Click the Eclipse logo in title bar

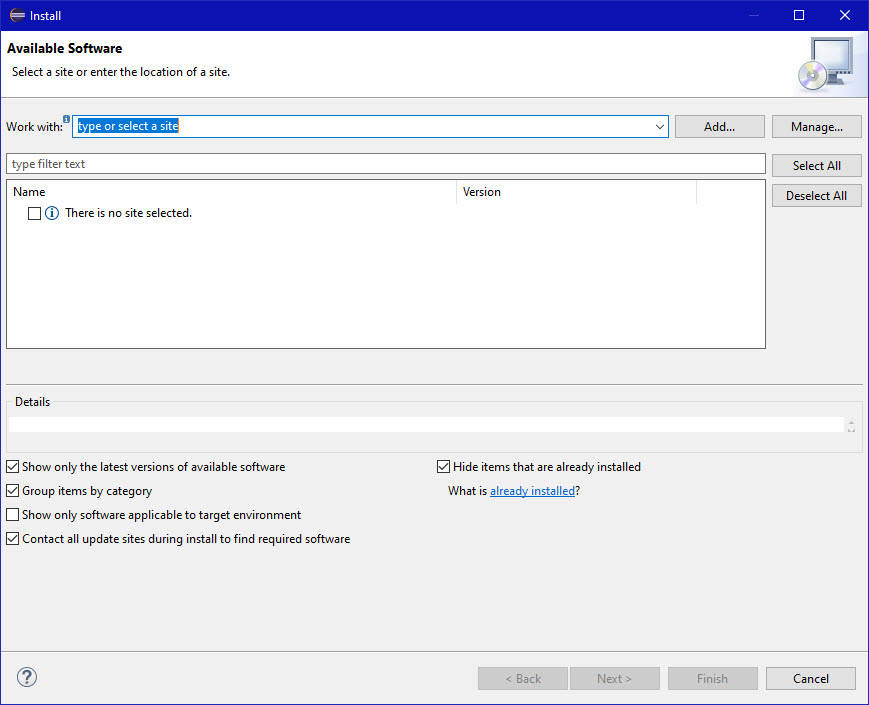tap(17, 15)
